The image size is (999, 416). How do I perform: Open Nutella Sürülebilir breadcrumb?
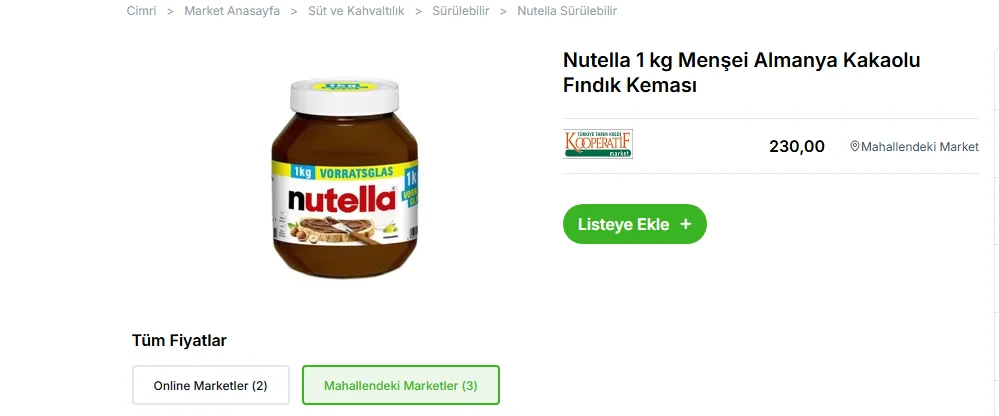click(567, 11)
